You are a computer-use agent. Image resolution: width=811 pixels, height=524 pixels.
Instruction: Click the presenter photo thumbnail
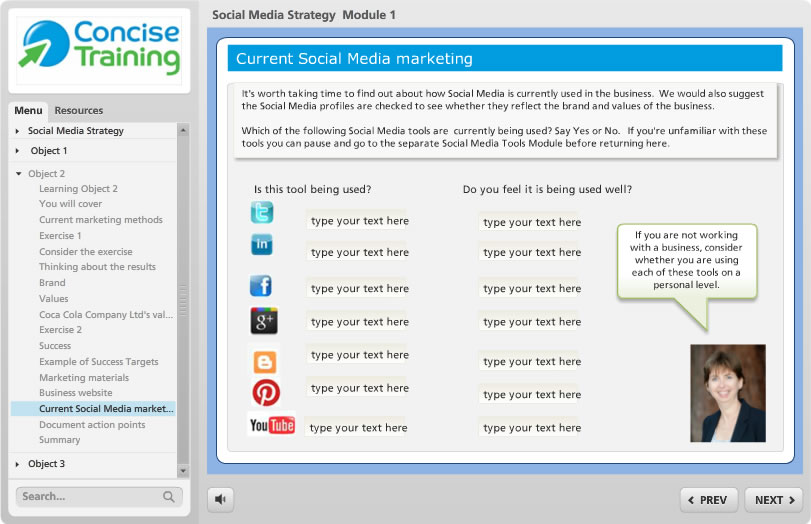[x=728, y=393]
